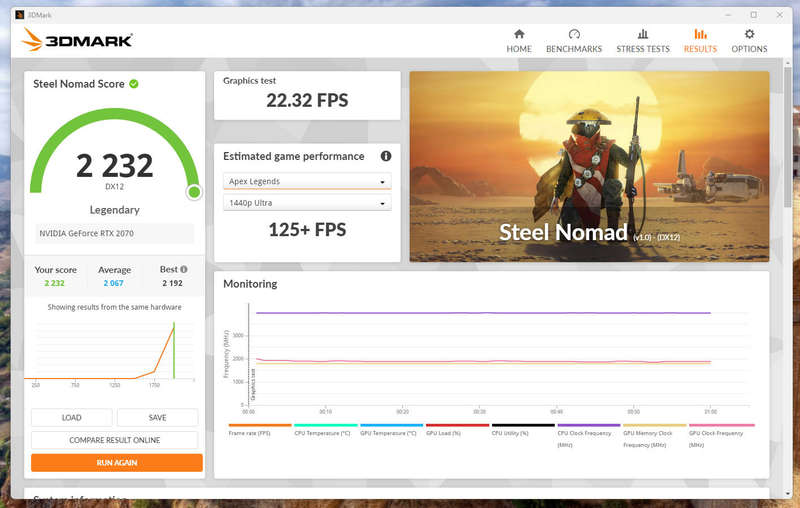The width and height of the screenshot is (800, 508).
Task: Click the score distribution chart
Action: 110,353
